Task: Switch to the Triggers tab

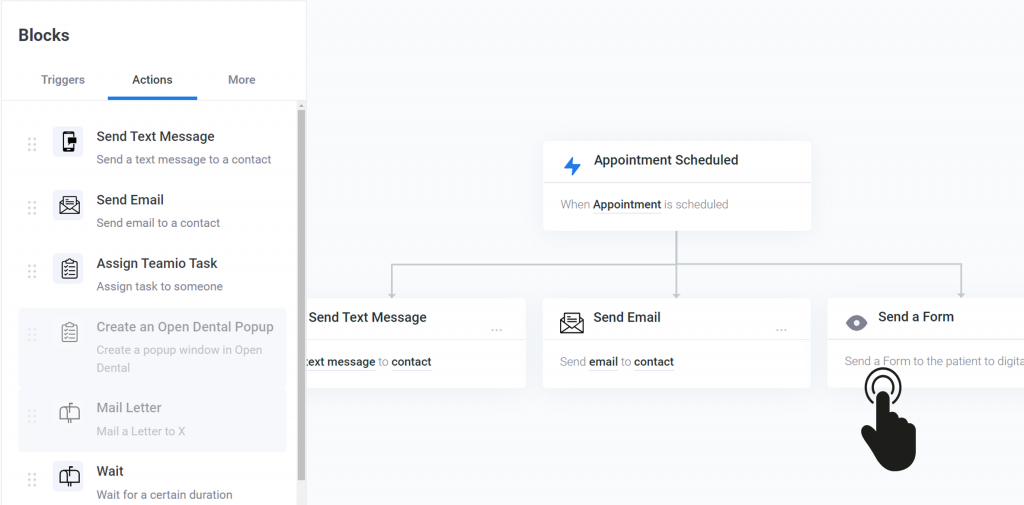Action: pyautogui.click(x=63, y=80)
